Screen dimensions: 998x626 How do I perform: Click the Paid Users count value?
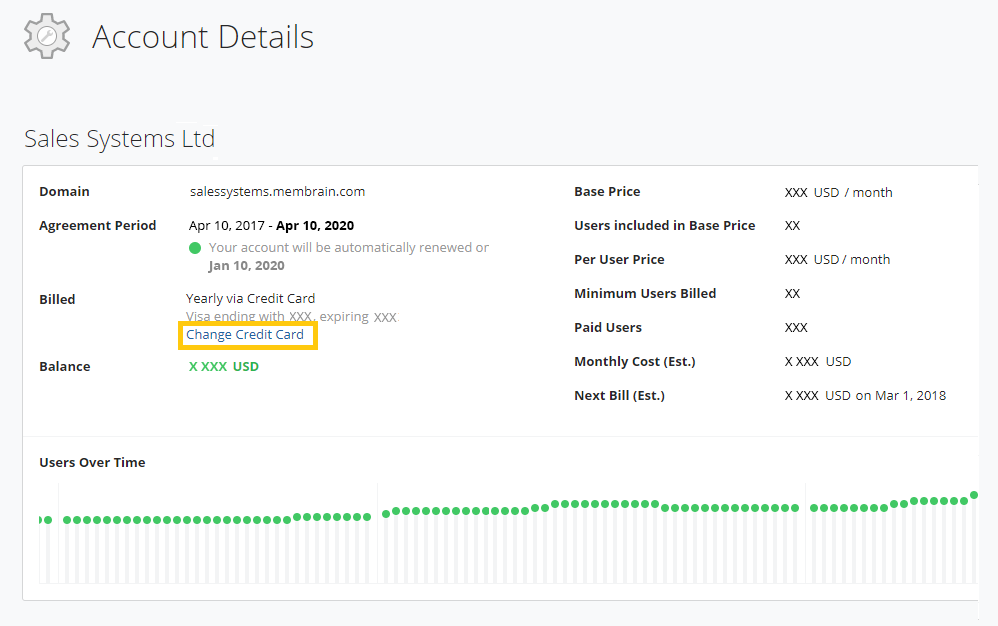pos(796,327)
